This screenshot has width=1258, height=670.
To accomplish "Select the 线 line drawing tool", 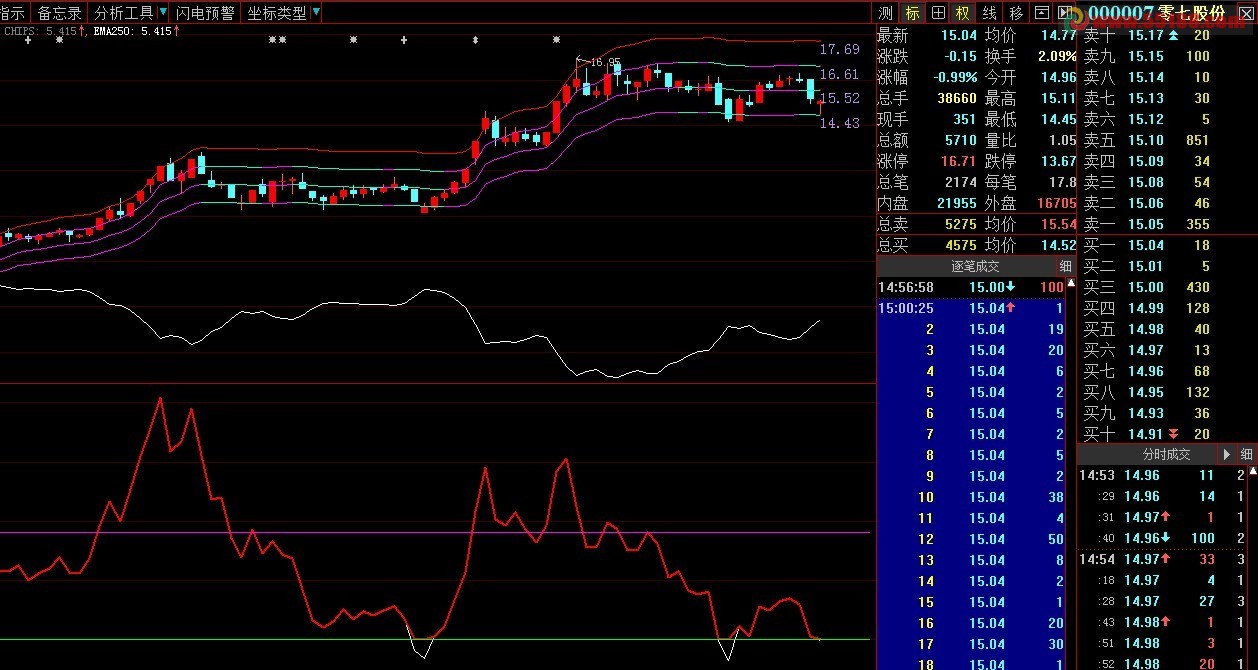I will coord(989,13).
